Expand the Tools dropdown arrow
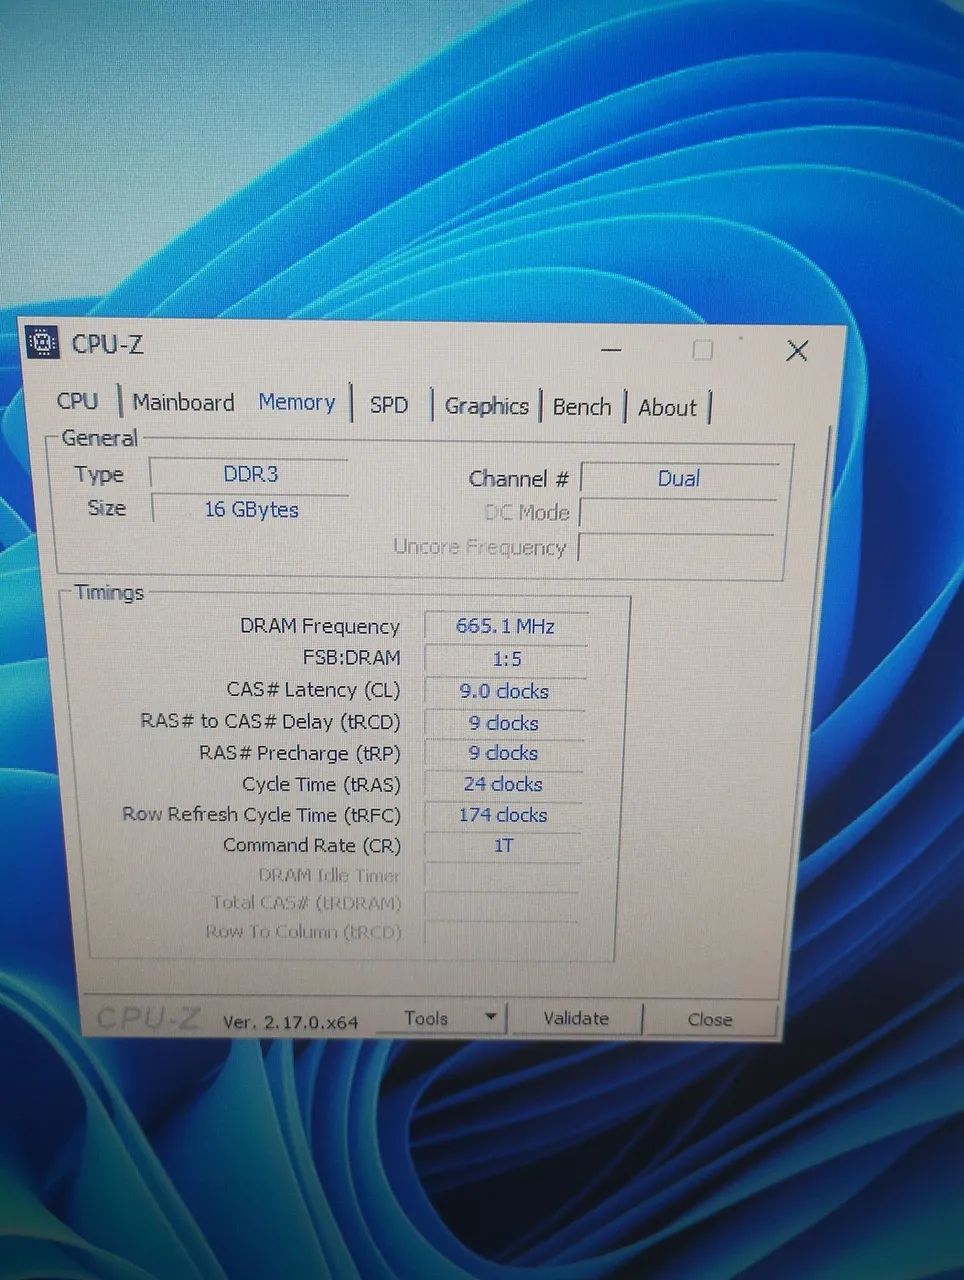This screenshot has height=1280, width=964. point(491,1018)
